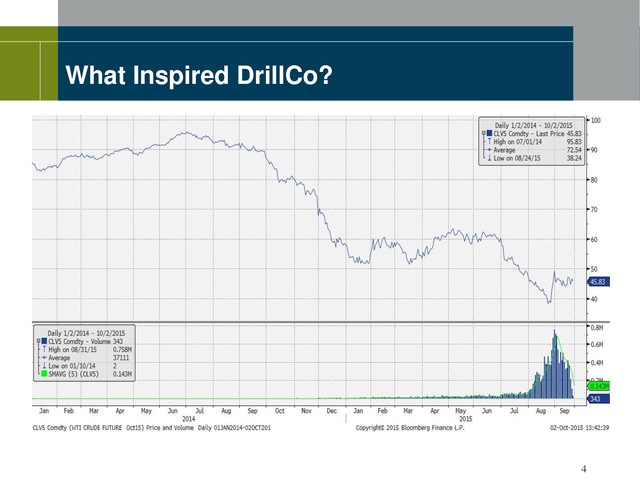Click the slide page number 4
Screen dimensions: 640x480
click(585, 467)
